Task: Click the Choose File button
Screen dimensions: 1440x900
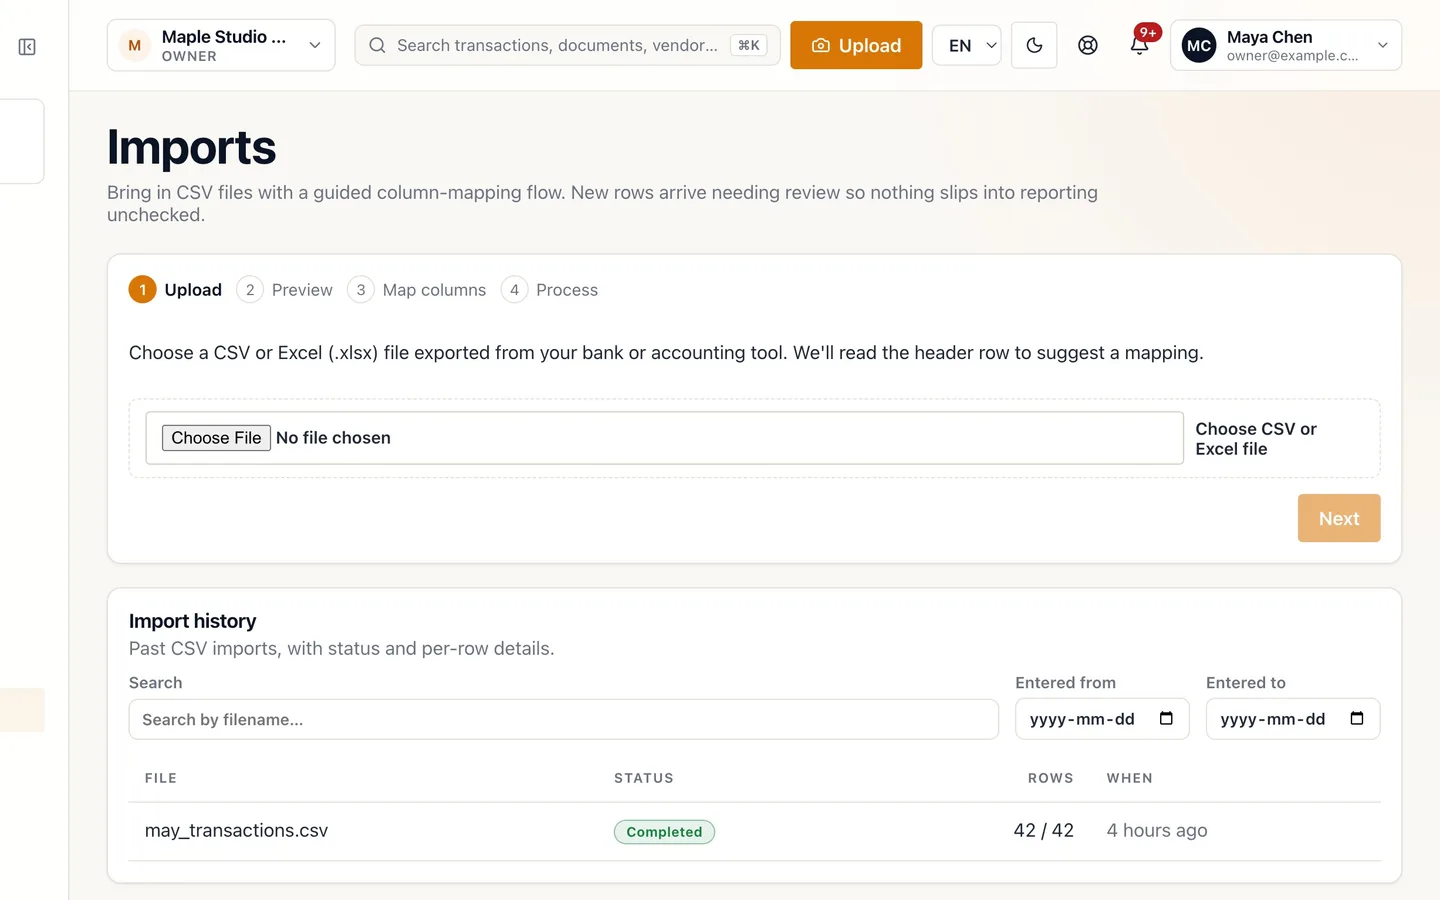Action: pos(216,438)
